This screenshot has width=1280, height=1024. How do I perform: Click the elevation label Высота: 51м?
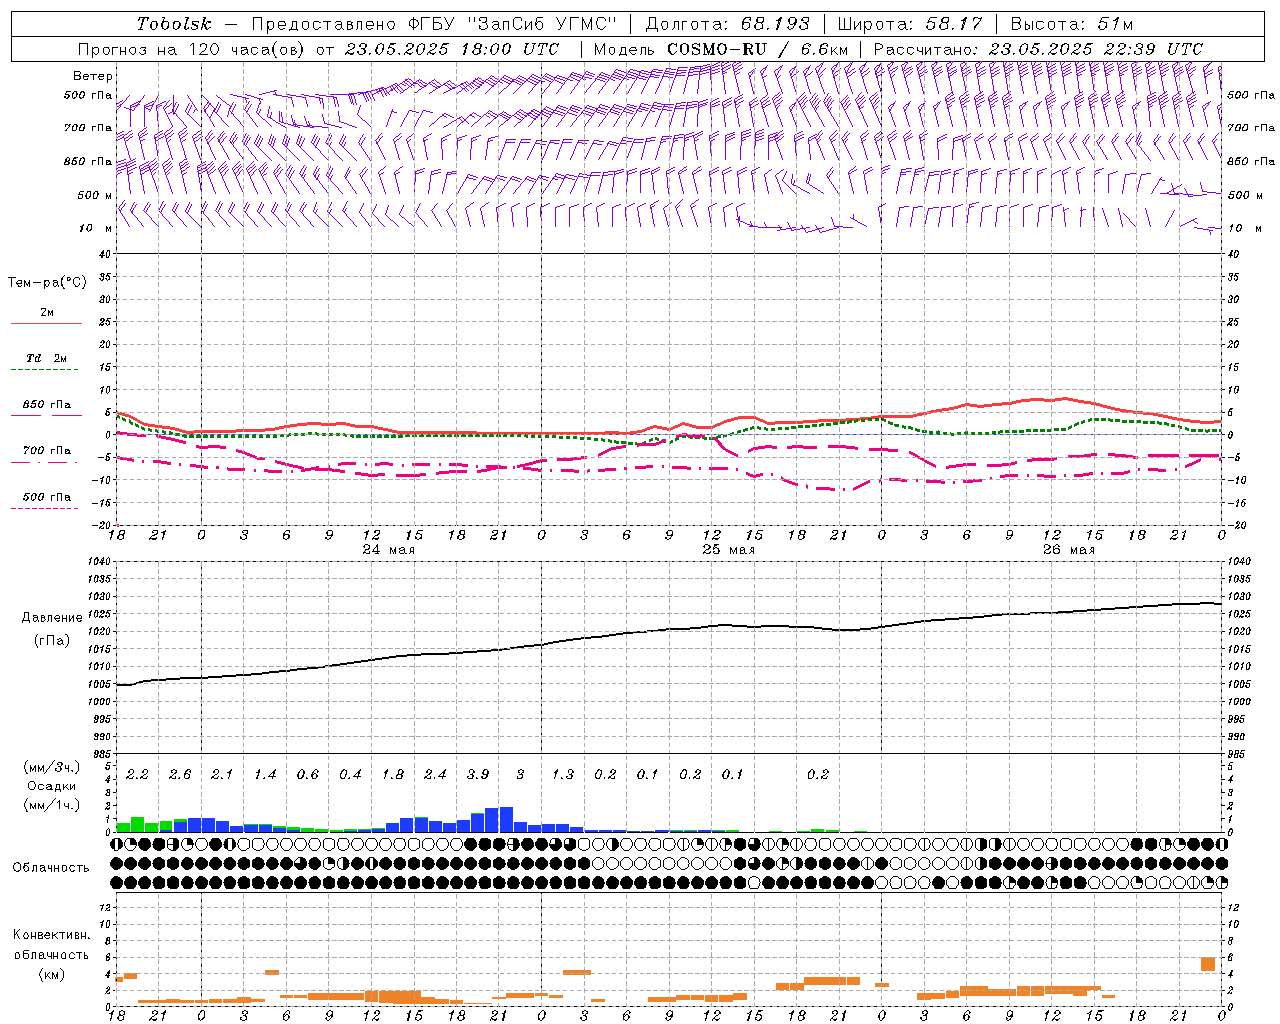[1072, 24]
